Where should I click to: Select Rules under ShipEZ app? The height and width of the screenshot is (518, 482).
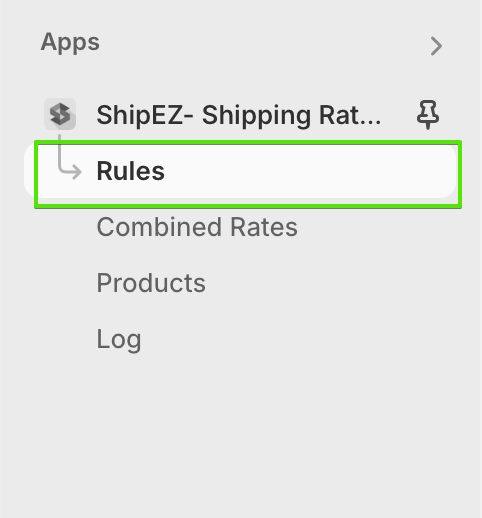(x=130, y=171)
